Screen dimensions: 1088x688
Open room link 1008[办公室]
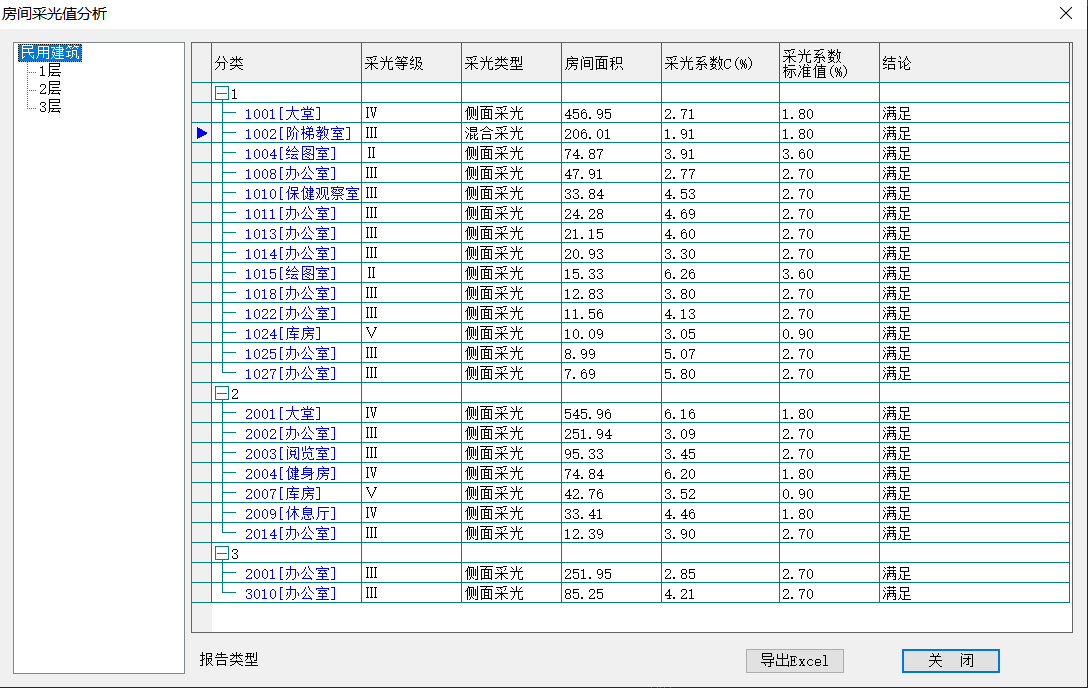pos(290,174)
